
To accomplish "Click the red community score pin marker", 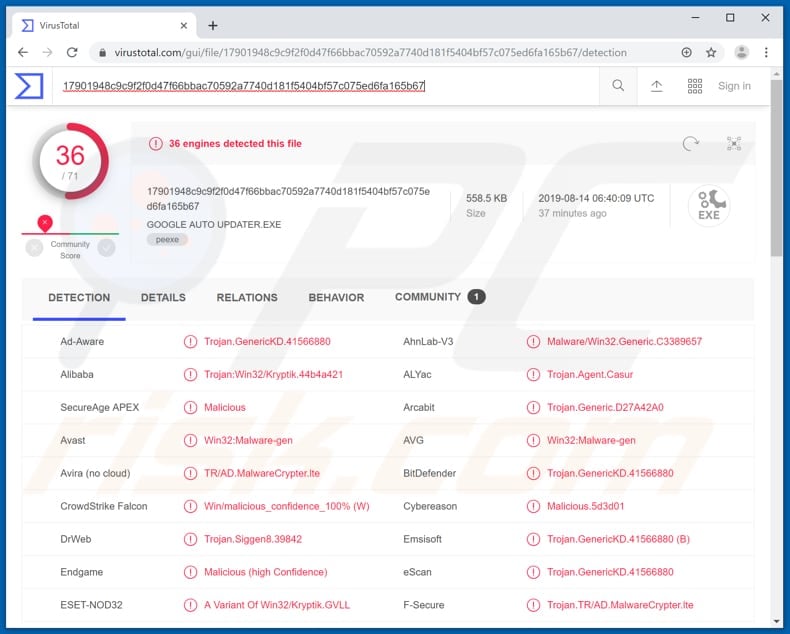I will coord(45,223).
